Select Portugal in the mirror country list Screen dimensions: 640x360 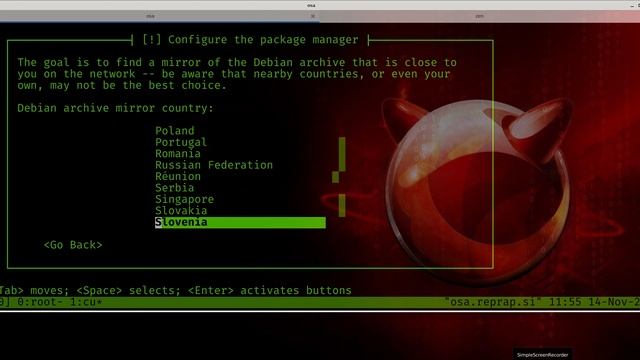(181, 142)
